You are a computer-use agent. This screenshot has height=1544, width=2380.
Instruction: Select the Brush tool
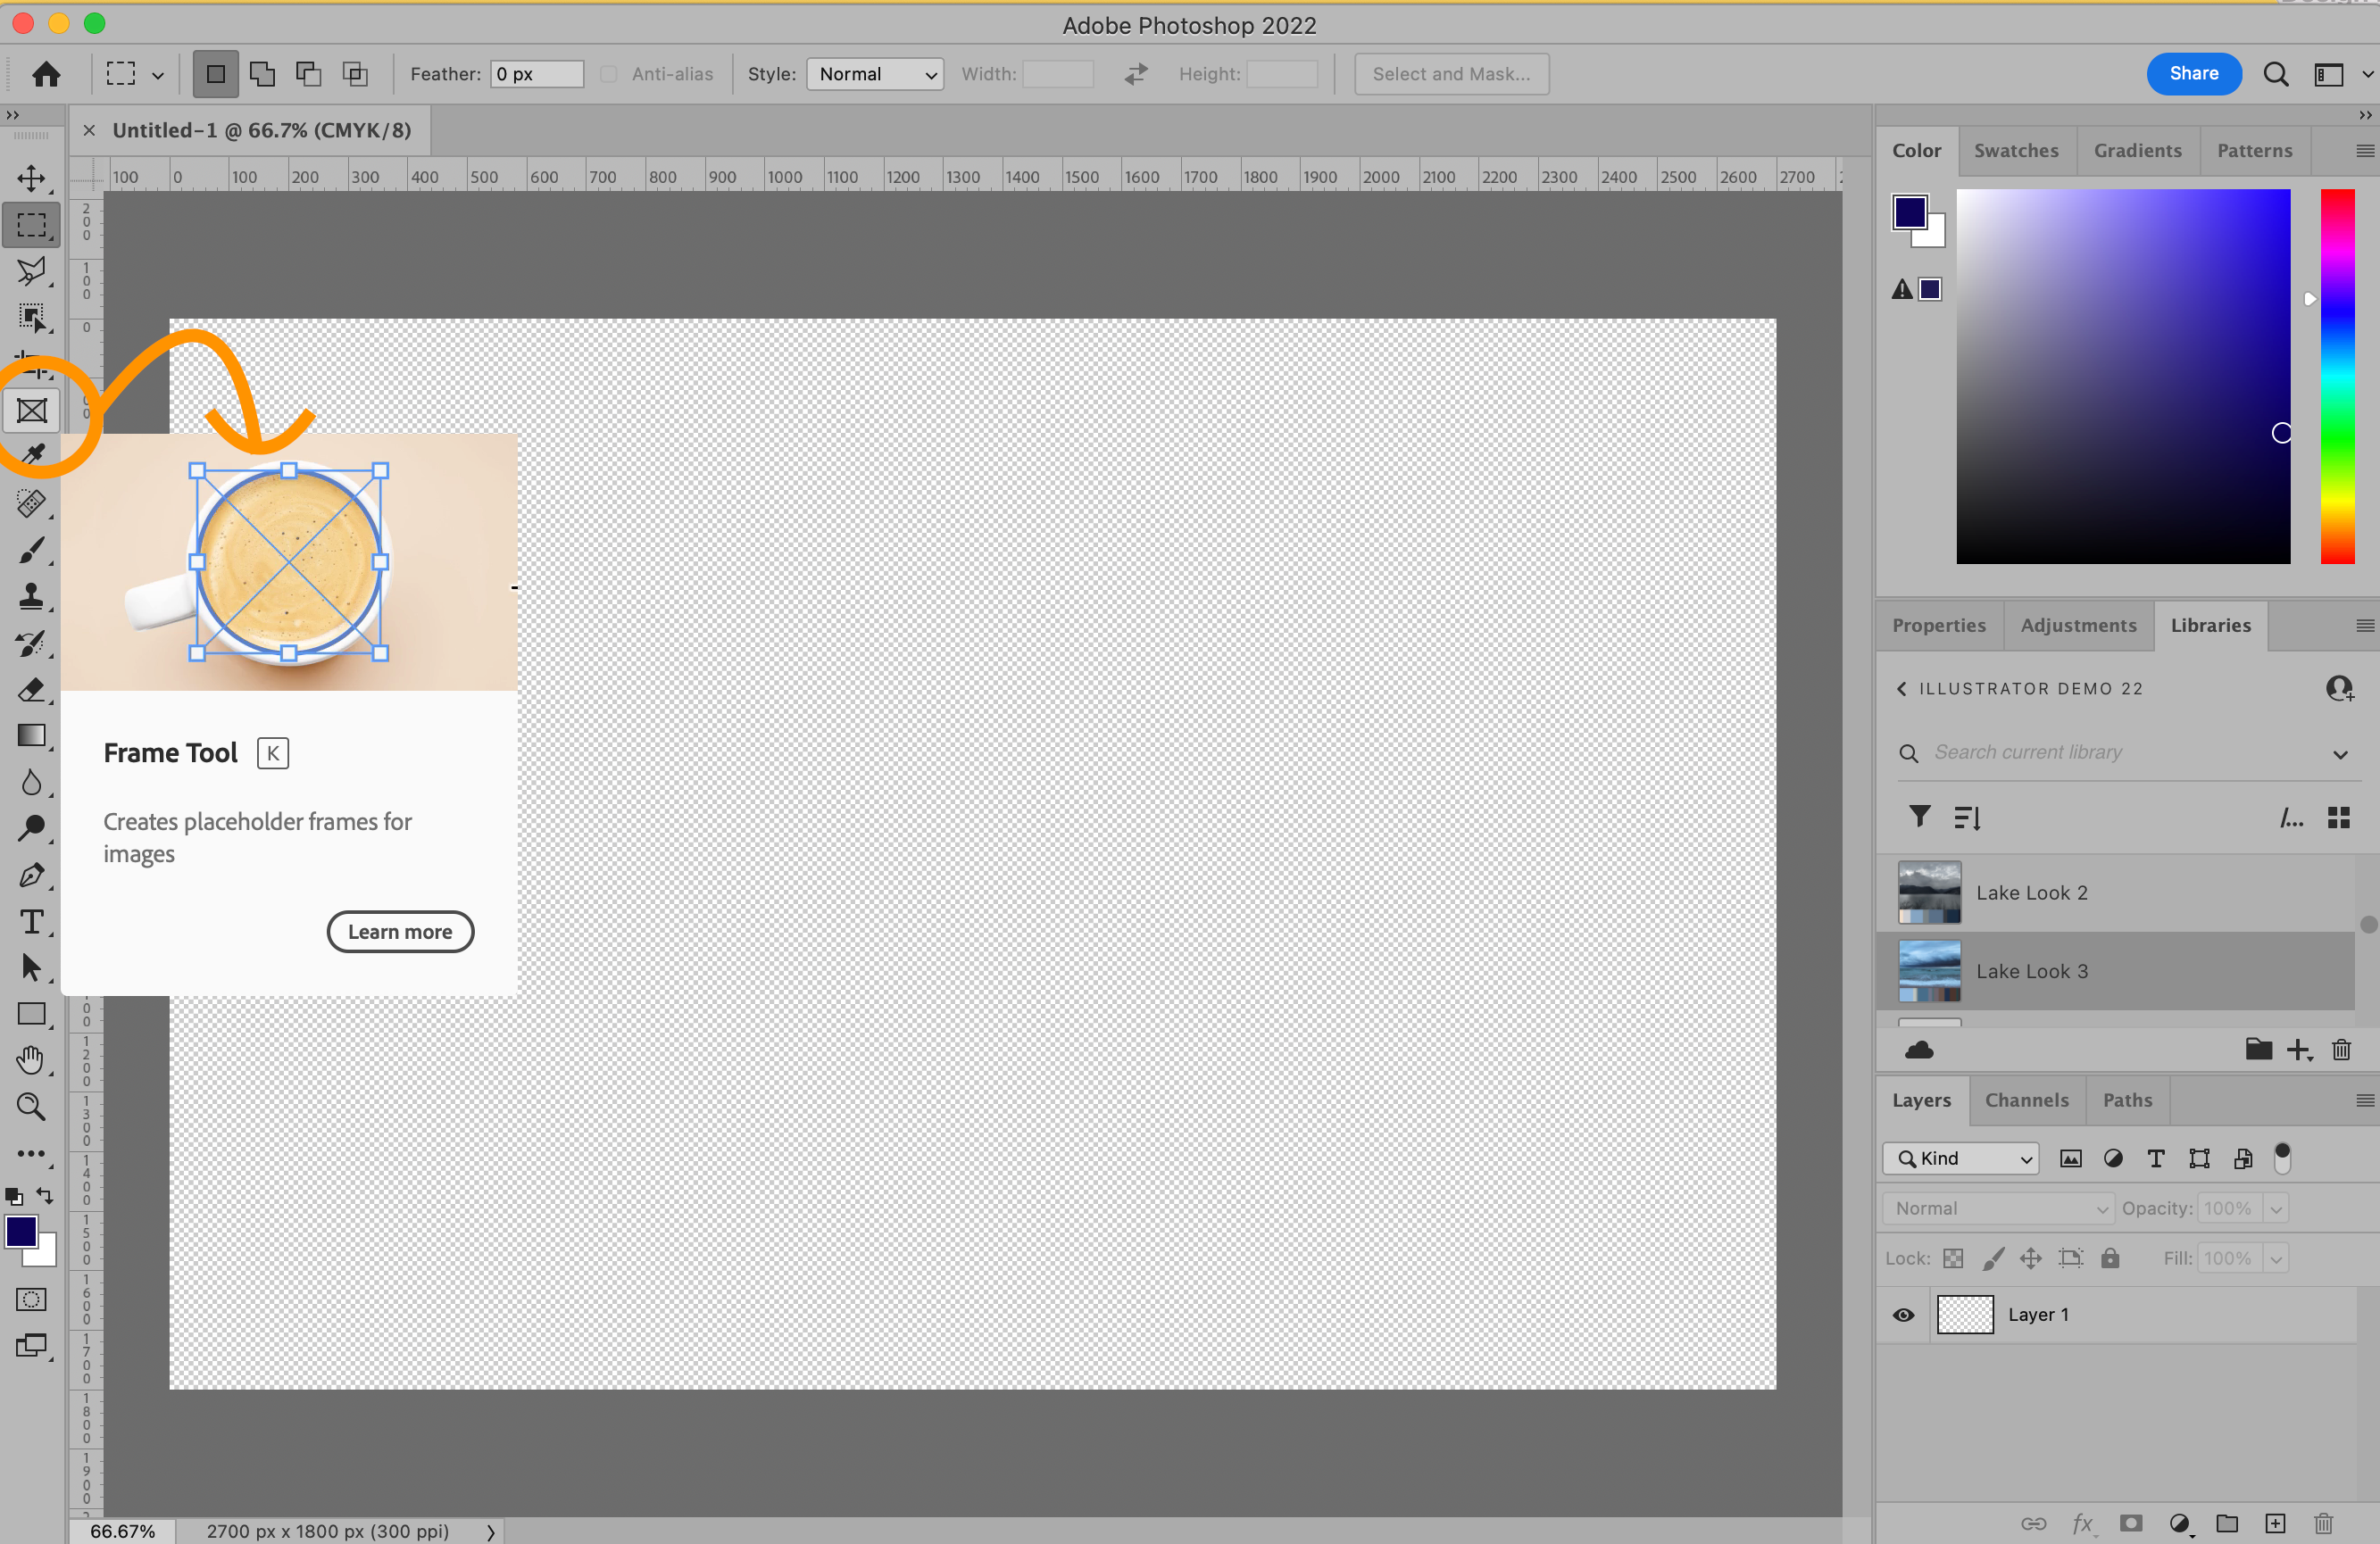31,550
